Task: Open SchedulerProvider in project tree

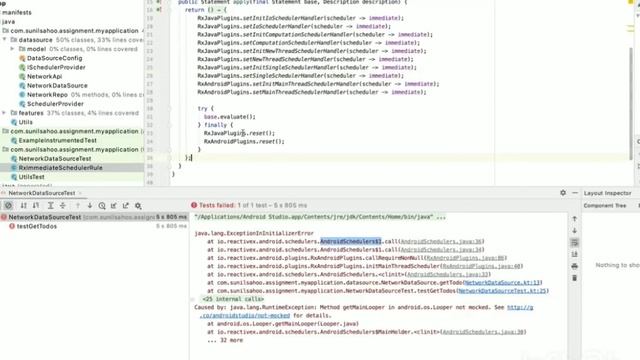Action: [55, 104]
